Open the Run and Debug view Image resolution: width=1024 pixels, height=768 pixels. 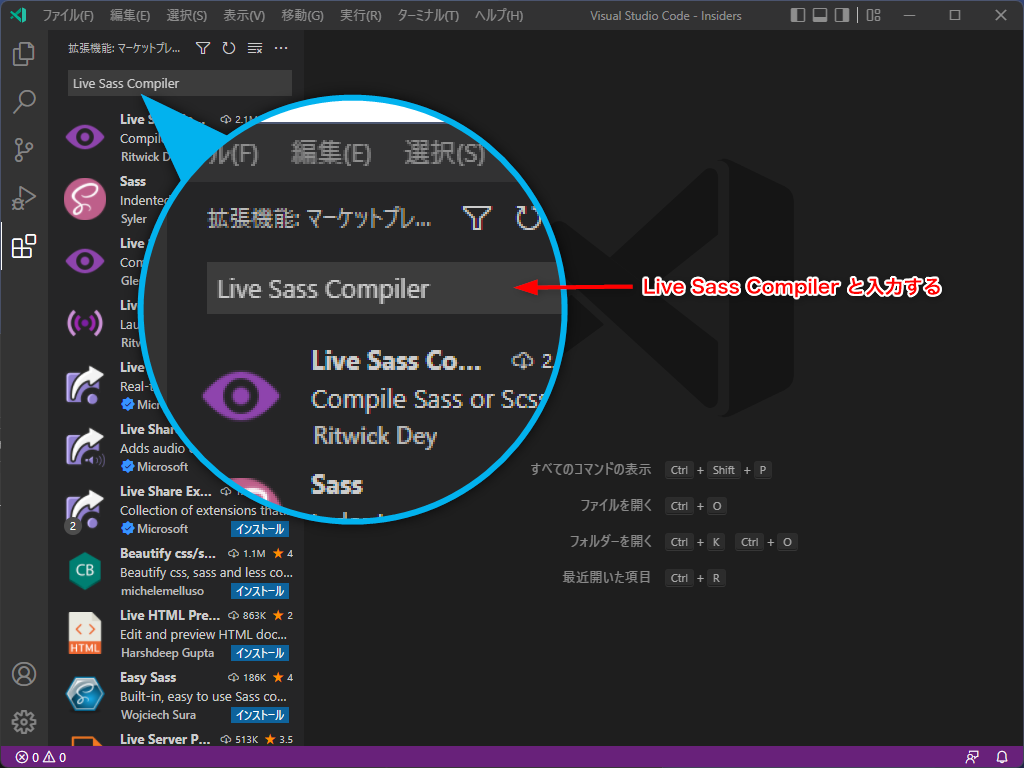pyautogui.click(x=24, y=198)
